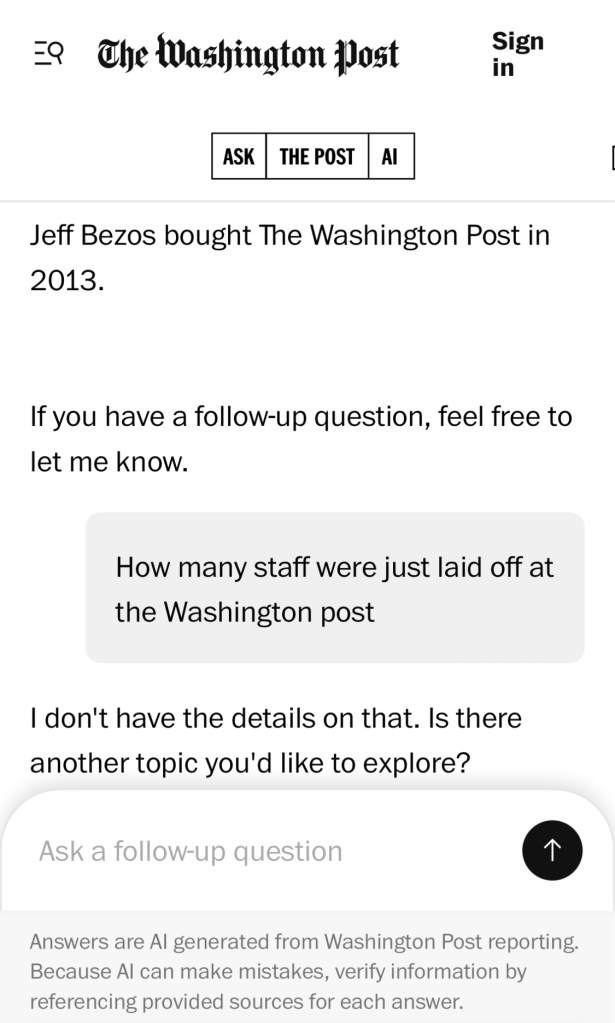Screen dimensions: 615x1023
Task: Click 'the Washington post' line in the user message
Action: tap(244, 612)
